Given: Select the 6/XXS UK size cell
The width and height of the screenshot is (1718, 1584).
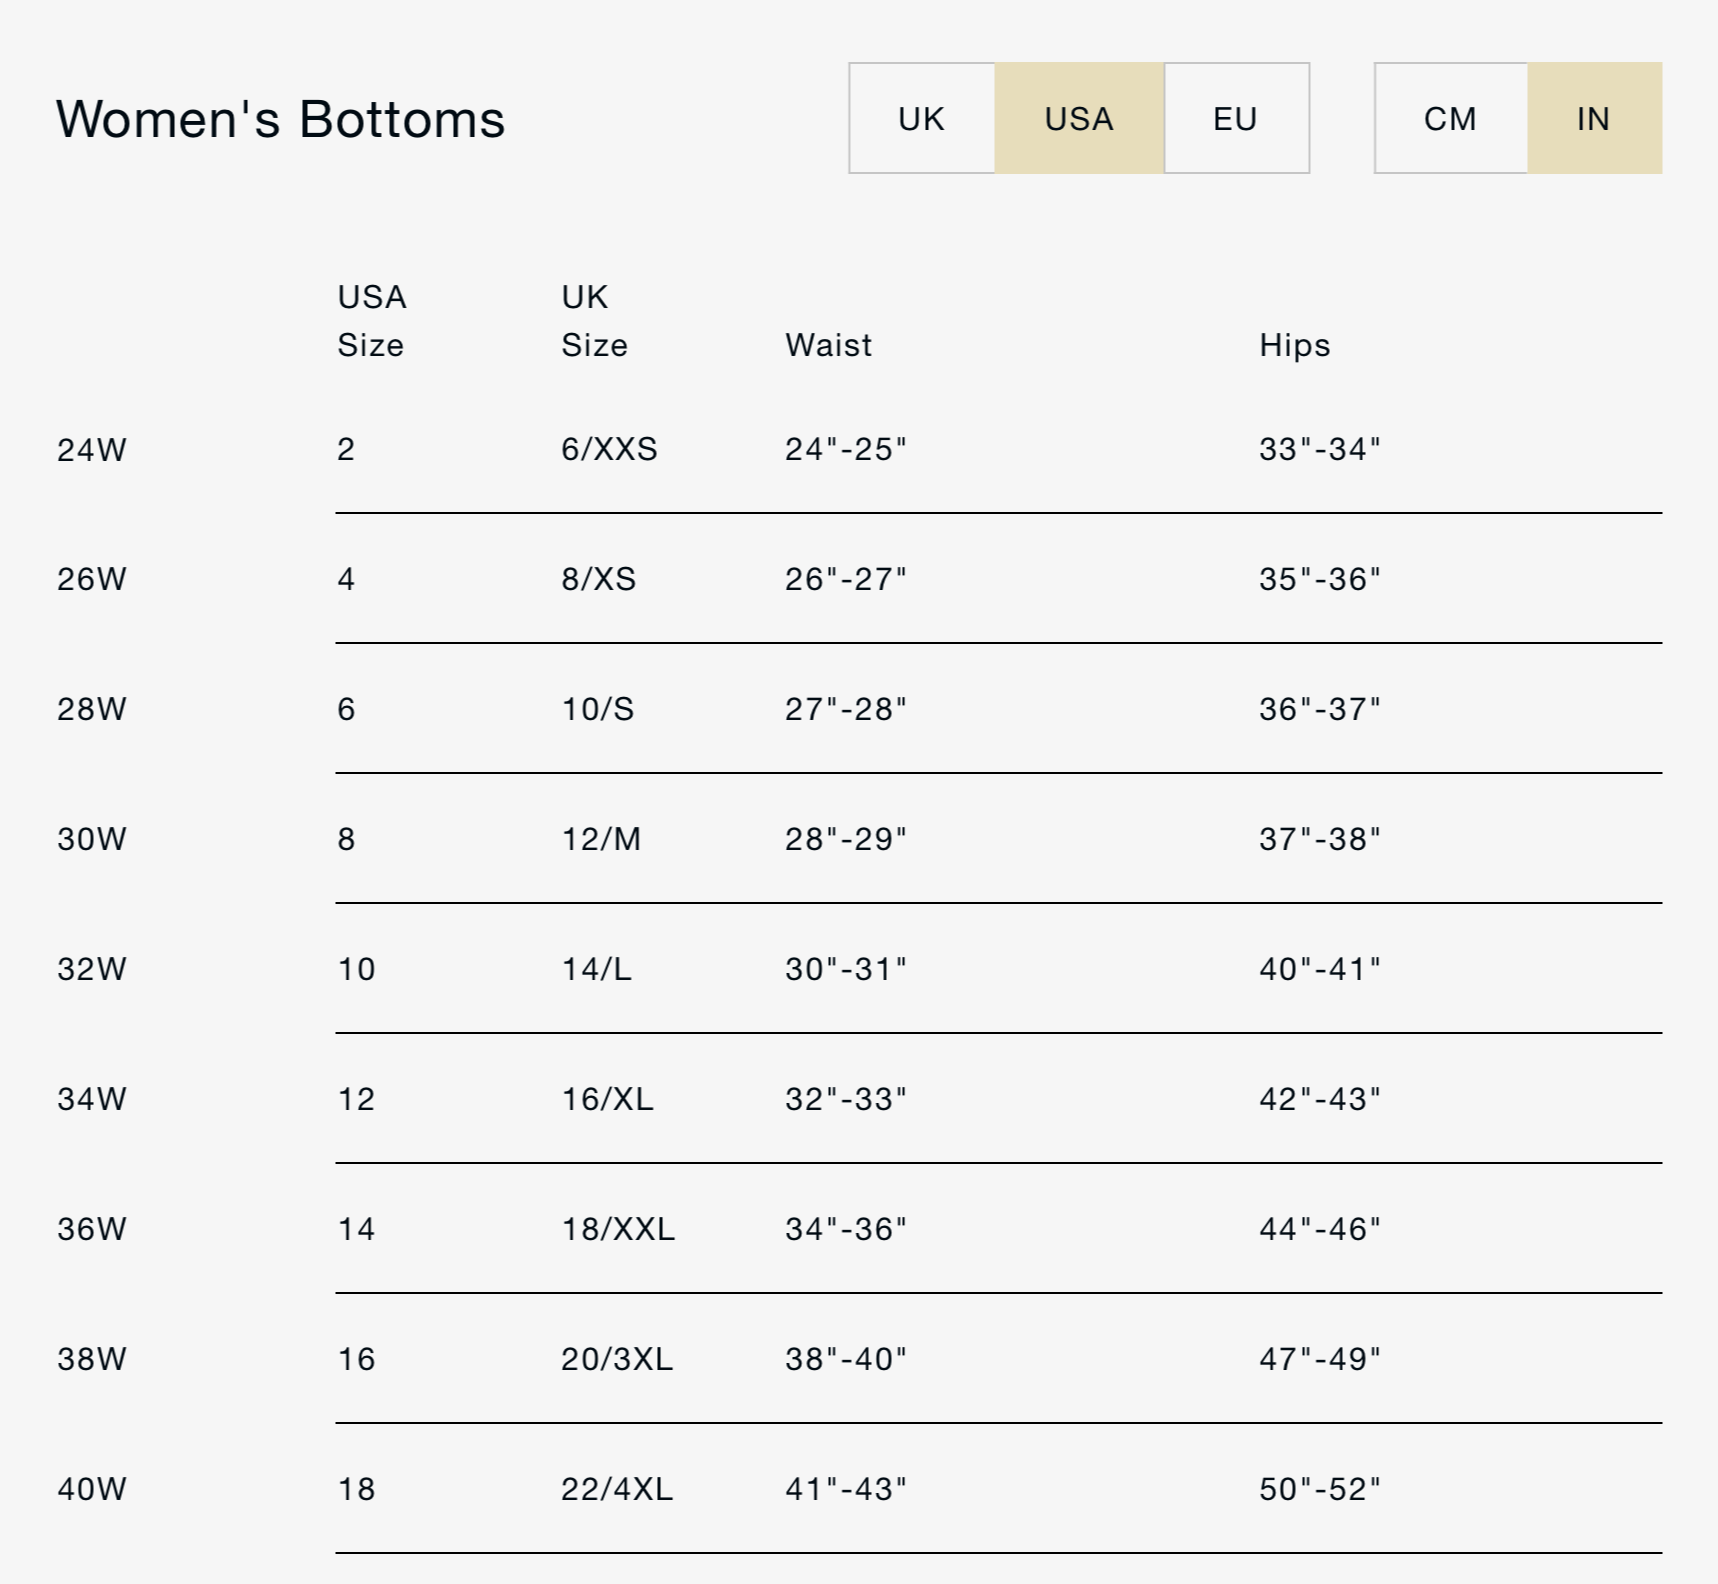Looking at the screenshot, I should (x=609, y=449).
